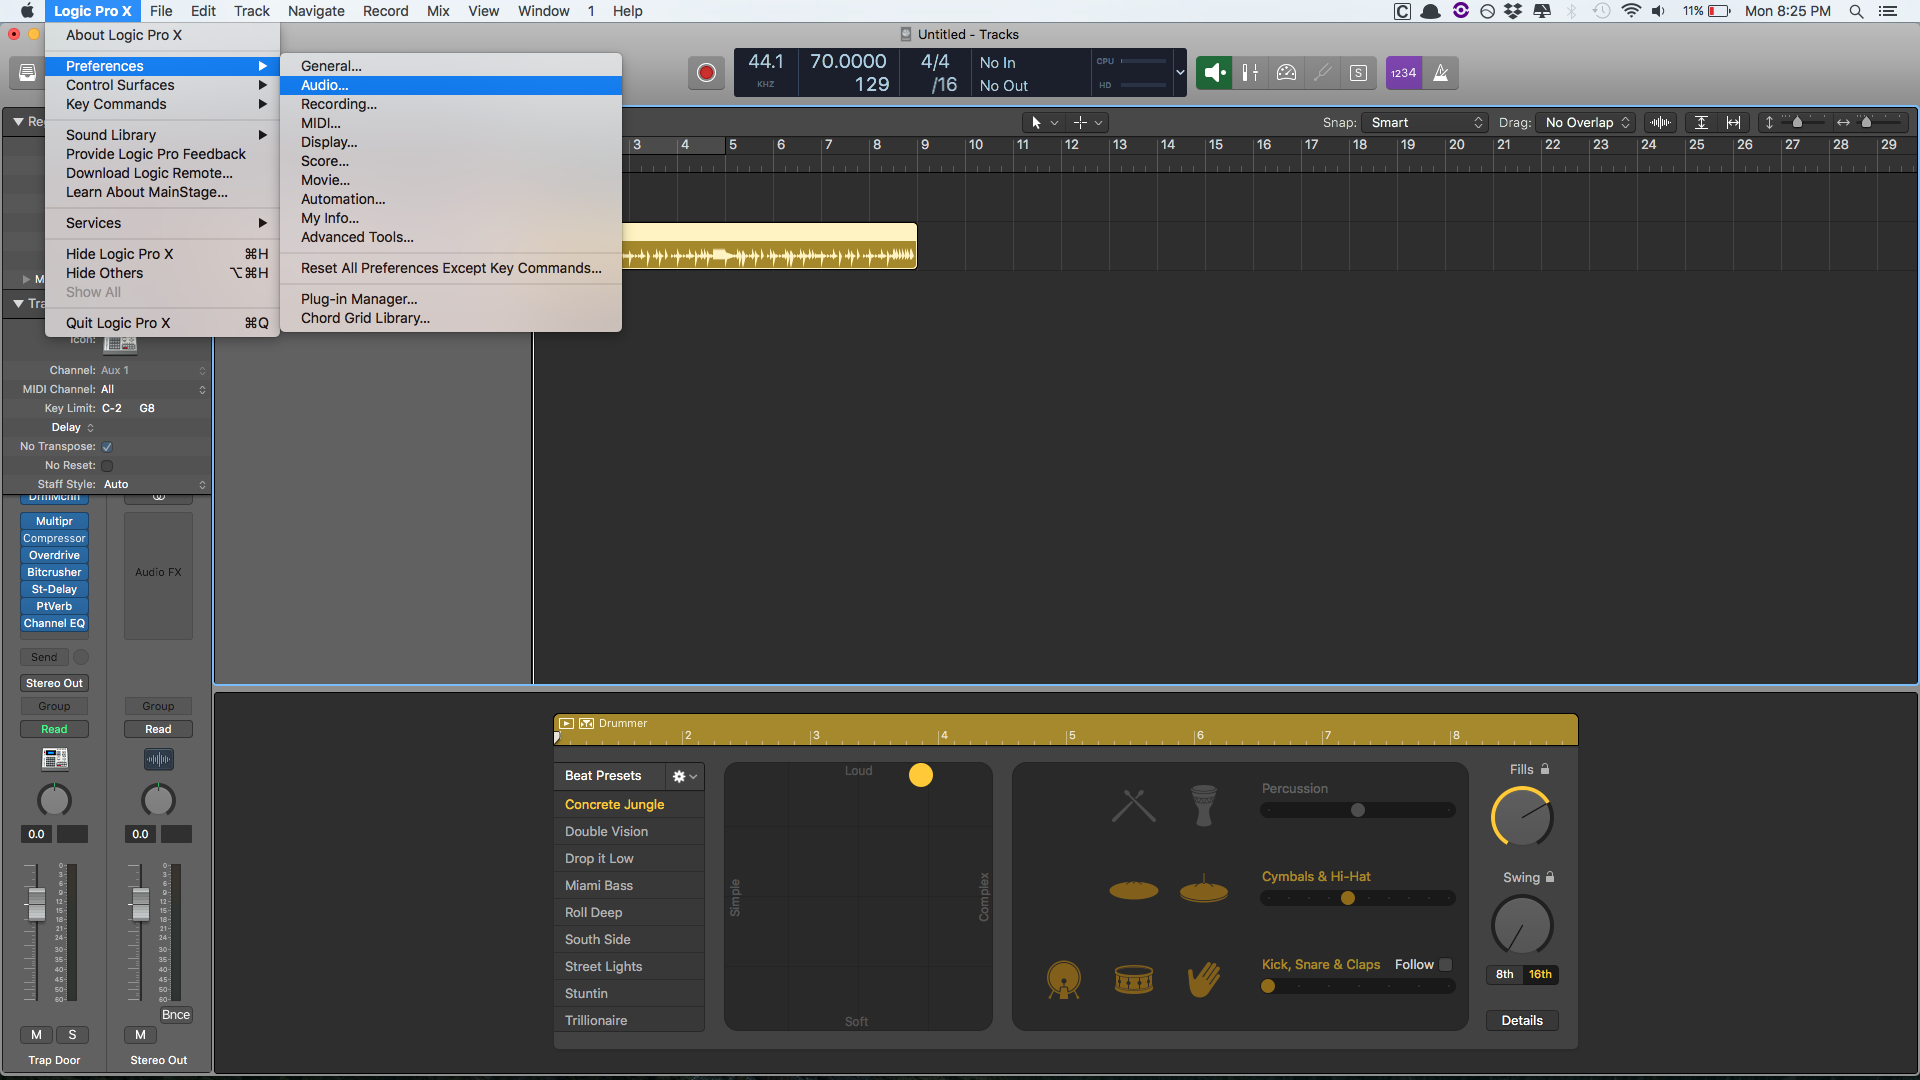This screenshot has height=1080, width=1920.
Task: Click the horizontal auto zoom button
Action: [1733, 122]
